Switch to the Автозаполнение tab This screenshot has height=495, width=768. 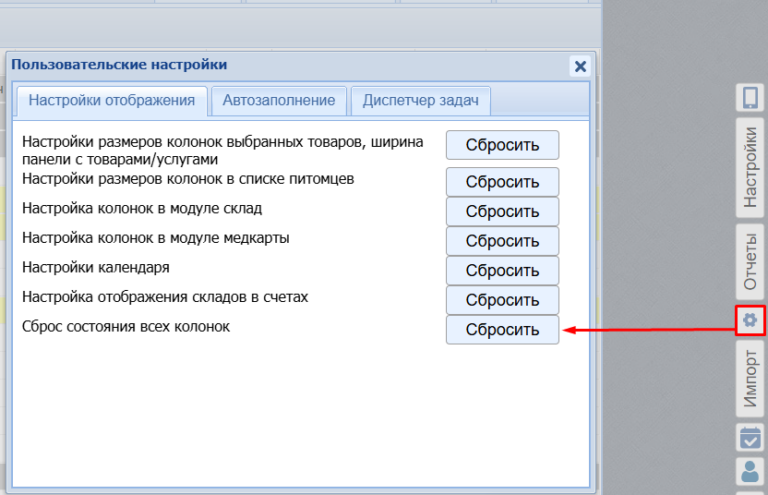pos(279,101)
